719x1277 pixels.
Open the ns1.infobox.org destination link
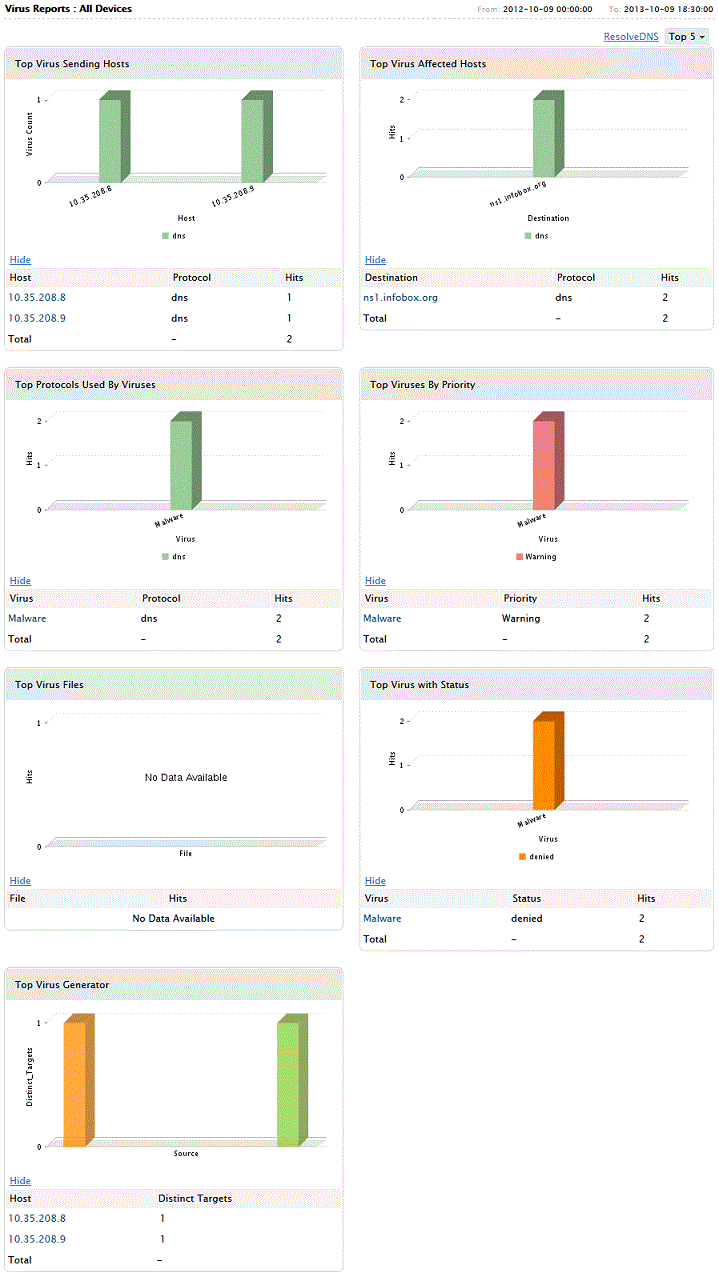[400, 297]
